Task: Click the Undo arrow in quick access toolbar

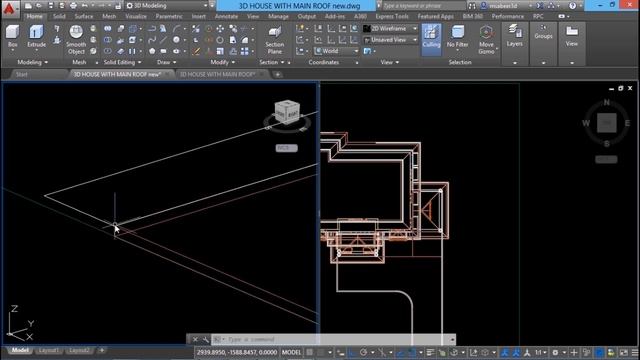Action: (x=85, y=6)
